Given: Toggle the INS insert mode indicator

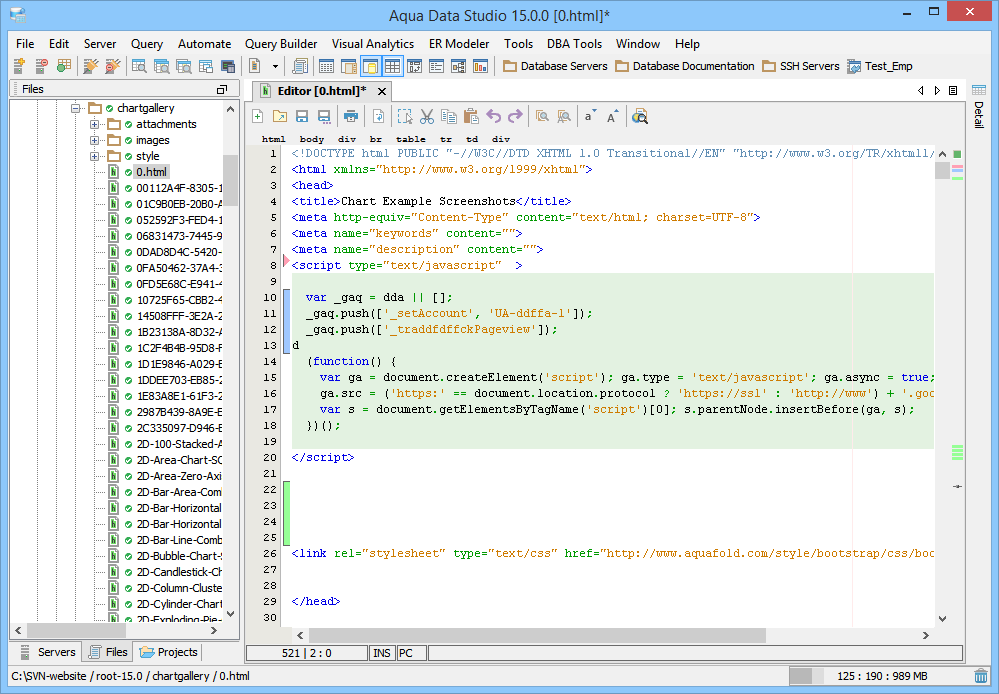Looking at the screenshot, I should pos(382,653).
